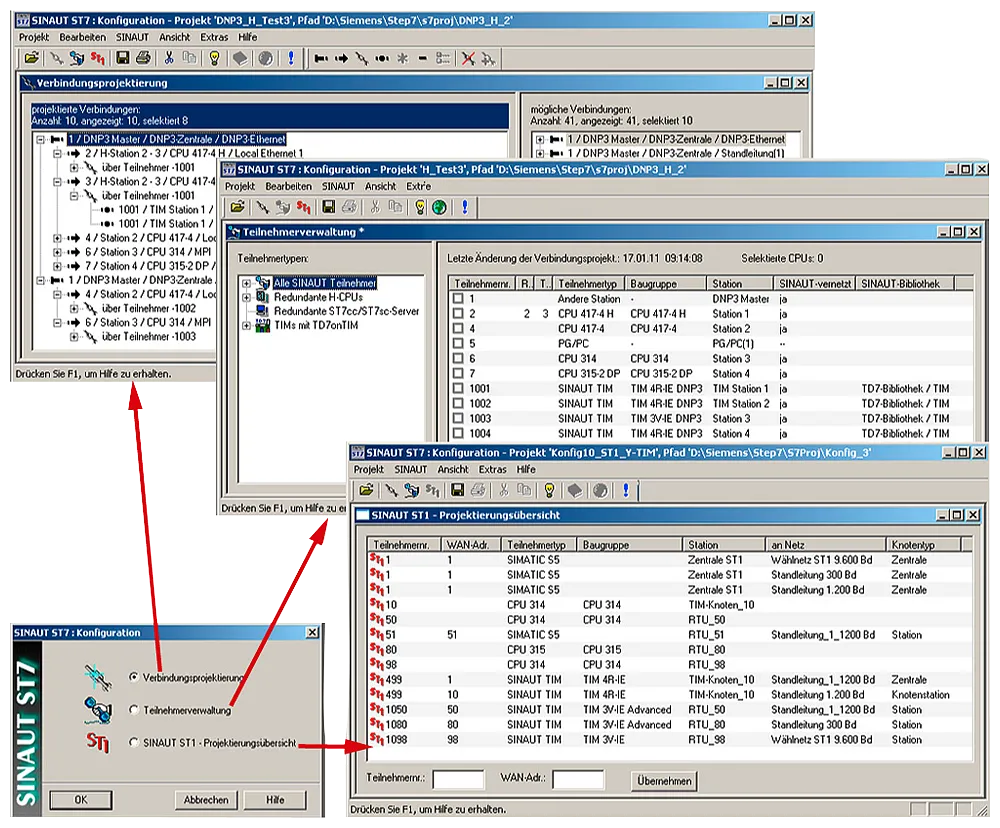This screenshot has width=1000, height=828.
Task: Click Hilfe button in Konfiguration dialog
Action: coord(275,799)
